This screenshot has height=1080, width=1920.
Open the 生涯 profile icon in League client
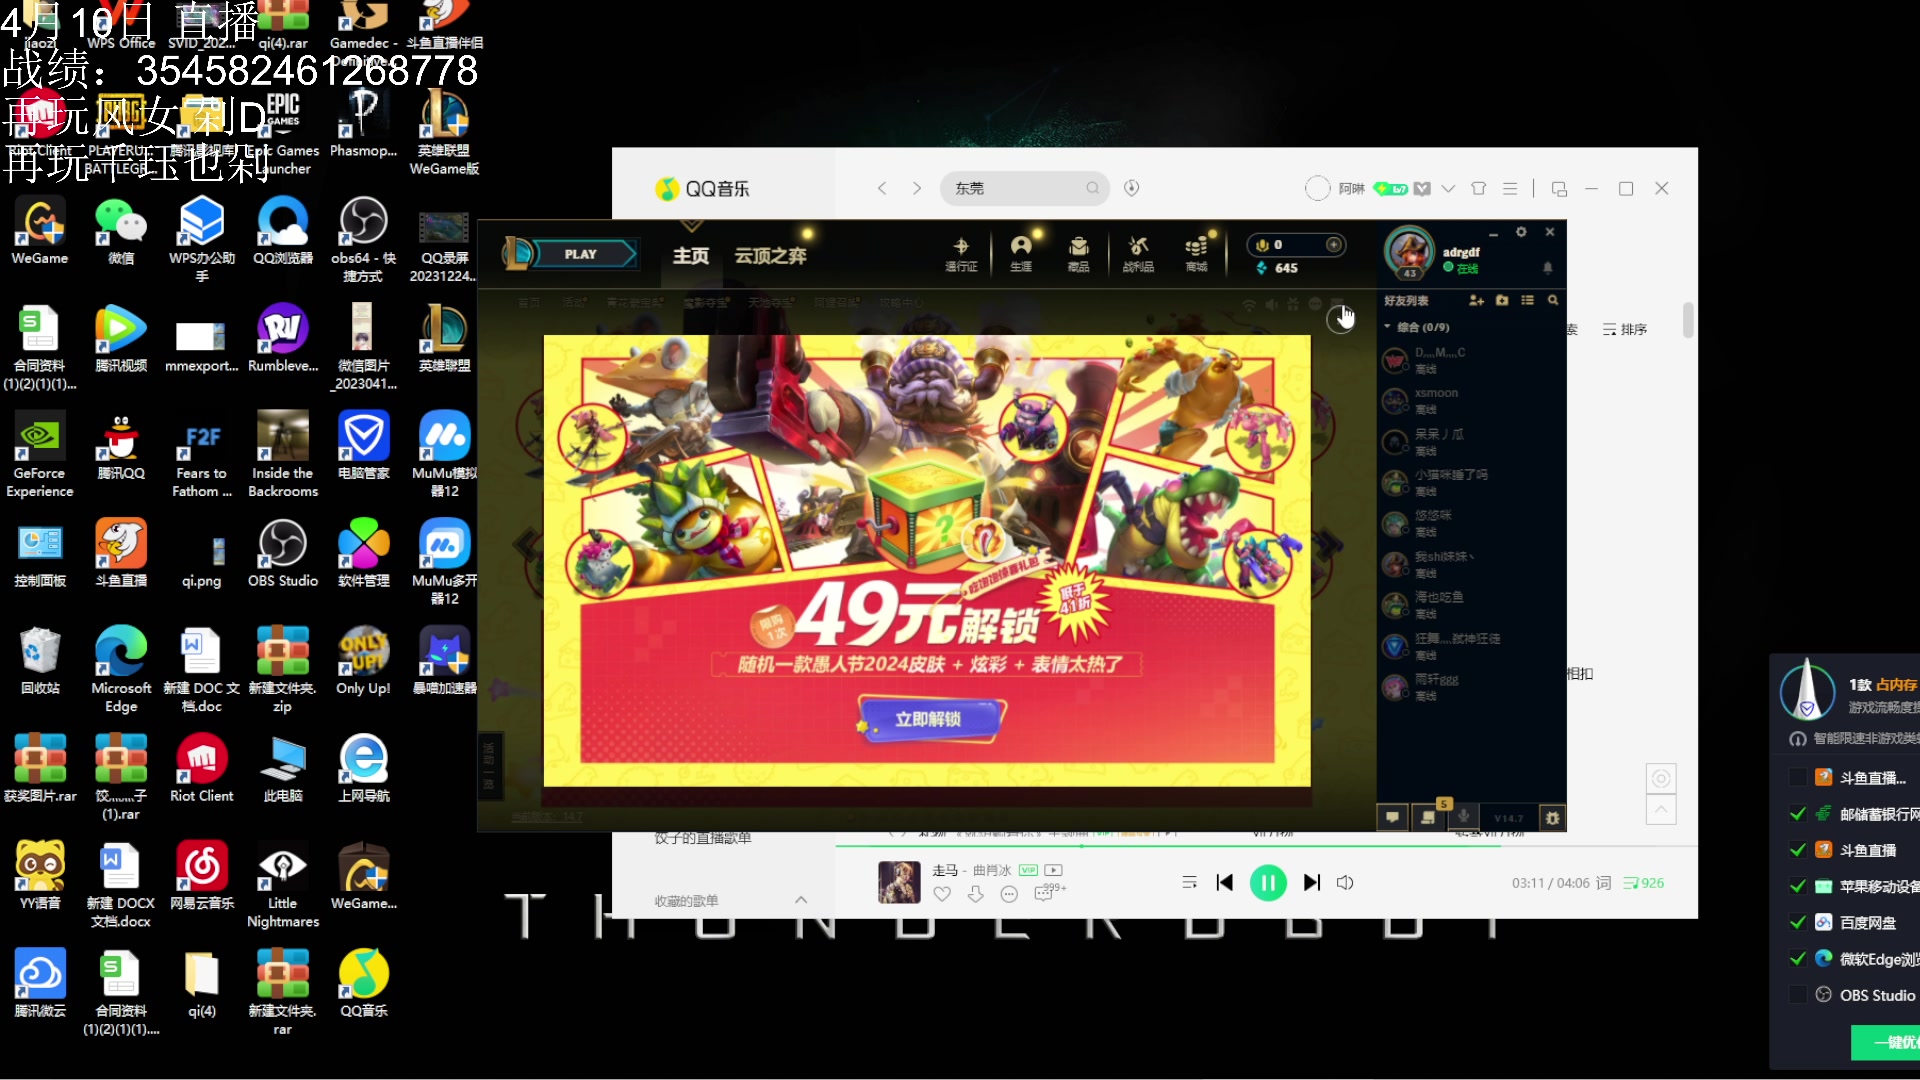1021,253
